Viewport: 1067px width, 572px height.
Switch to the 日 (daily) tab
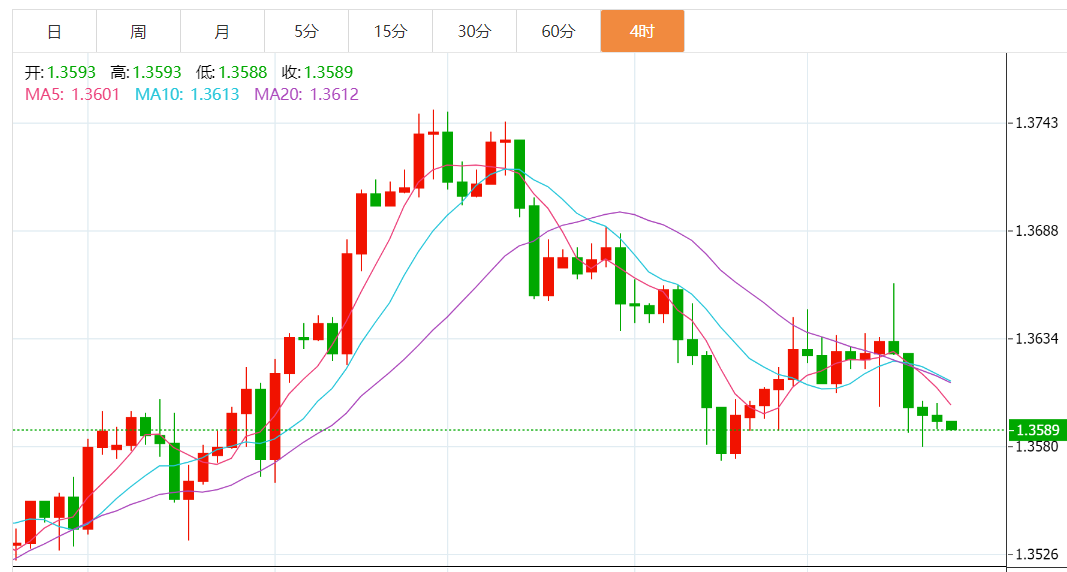(54, 32)
